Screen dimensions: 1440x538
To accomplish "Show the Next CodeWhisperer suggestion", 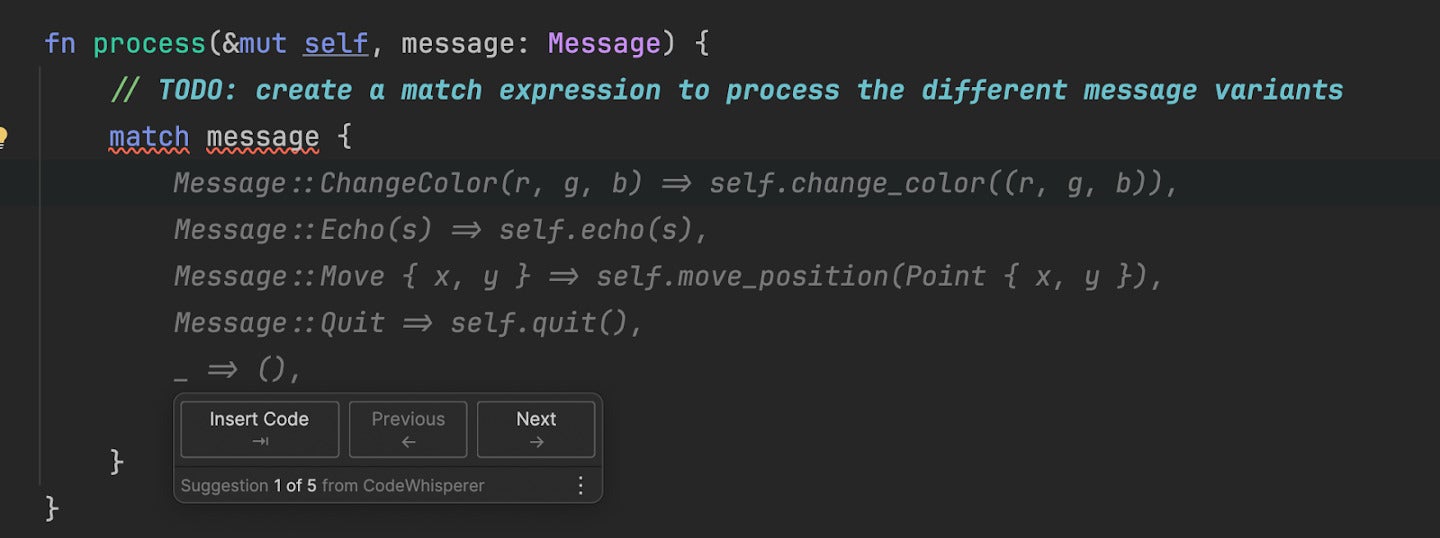I will tap(536, 429).
